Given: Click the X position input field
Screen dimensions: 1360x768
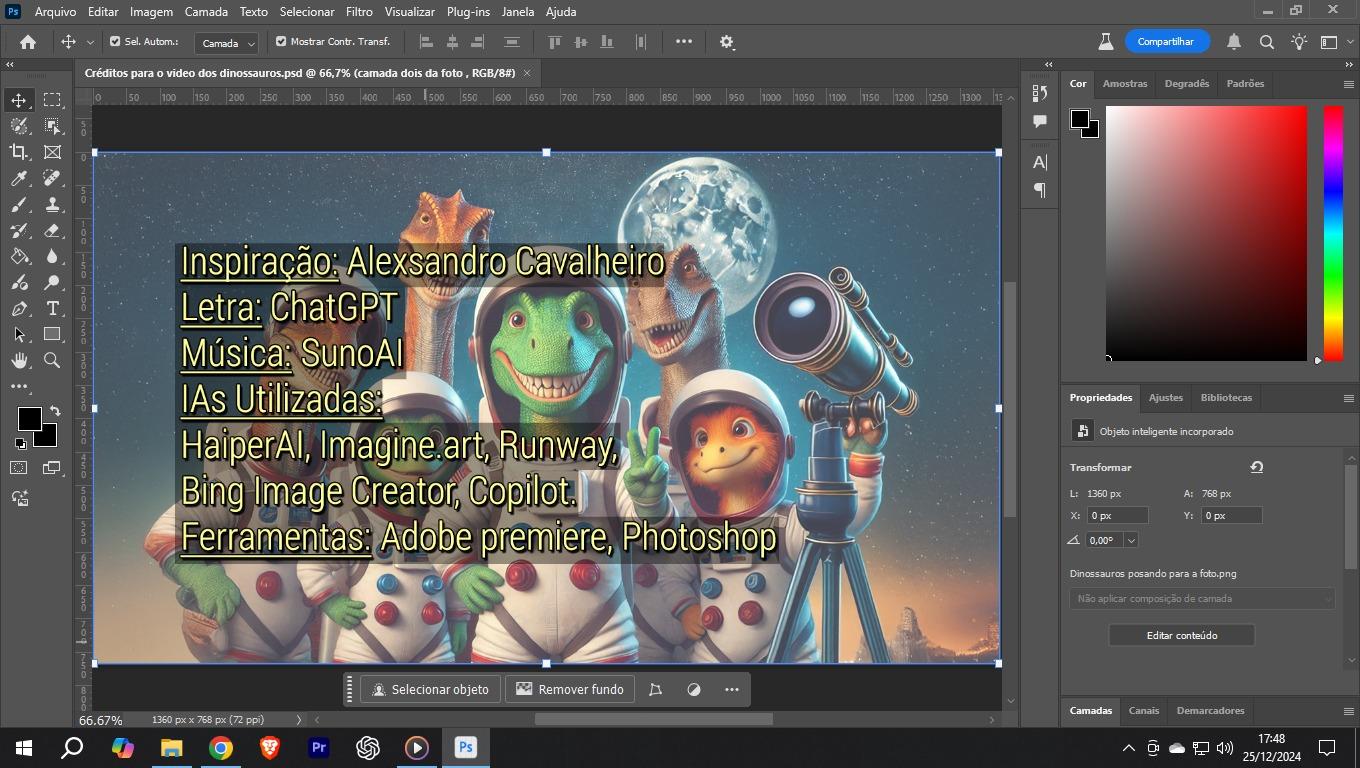Looking at the screenshot, I should click(x=1117, y=516).
